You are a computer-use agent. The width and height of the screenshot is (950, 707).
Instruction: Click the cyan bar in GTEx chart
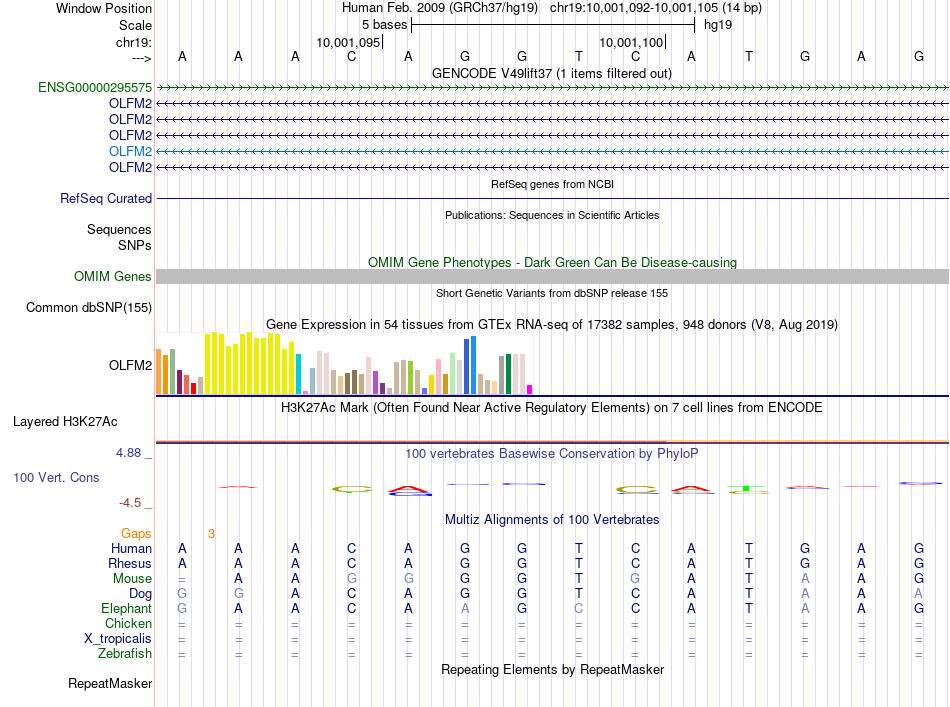(299, 374)
